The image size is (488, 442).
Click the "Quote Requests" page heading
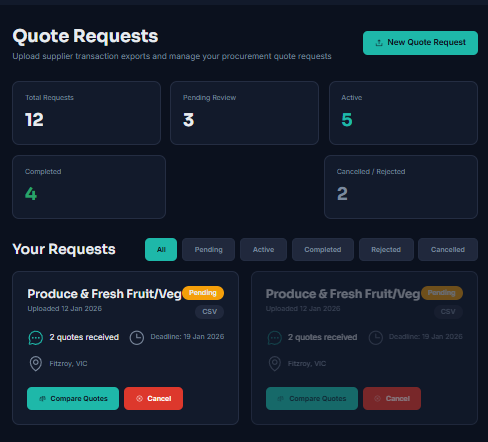click(85, 36)
